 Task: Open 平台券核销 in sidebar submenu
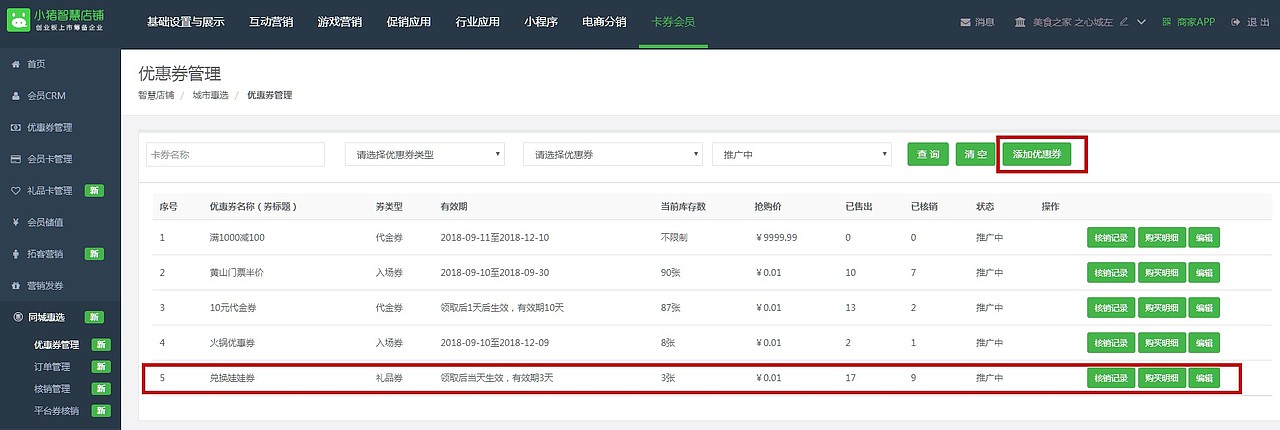tap(56, 411)
